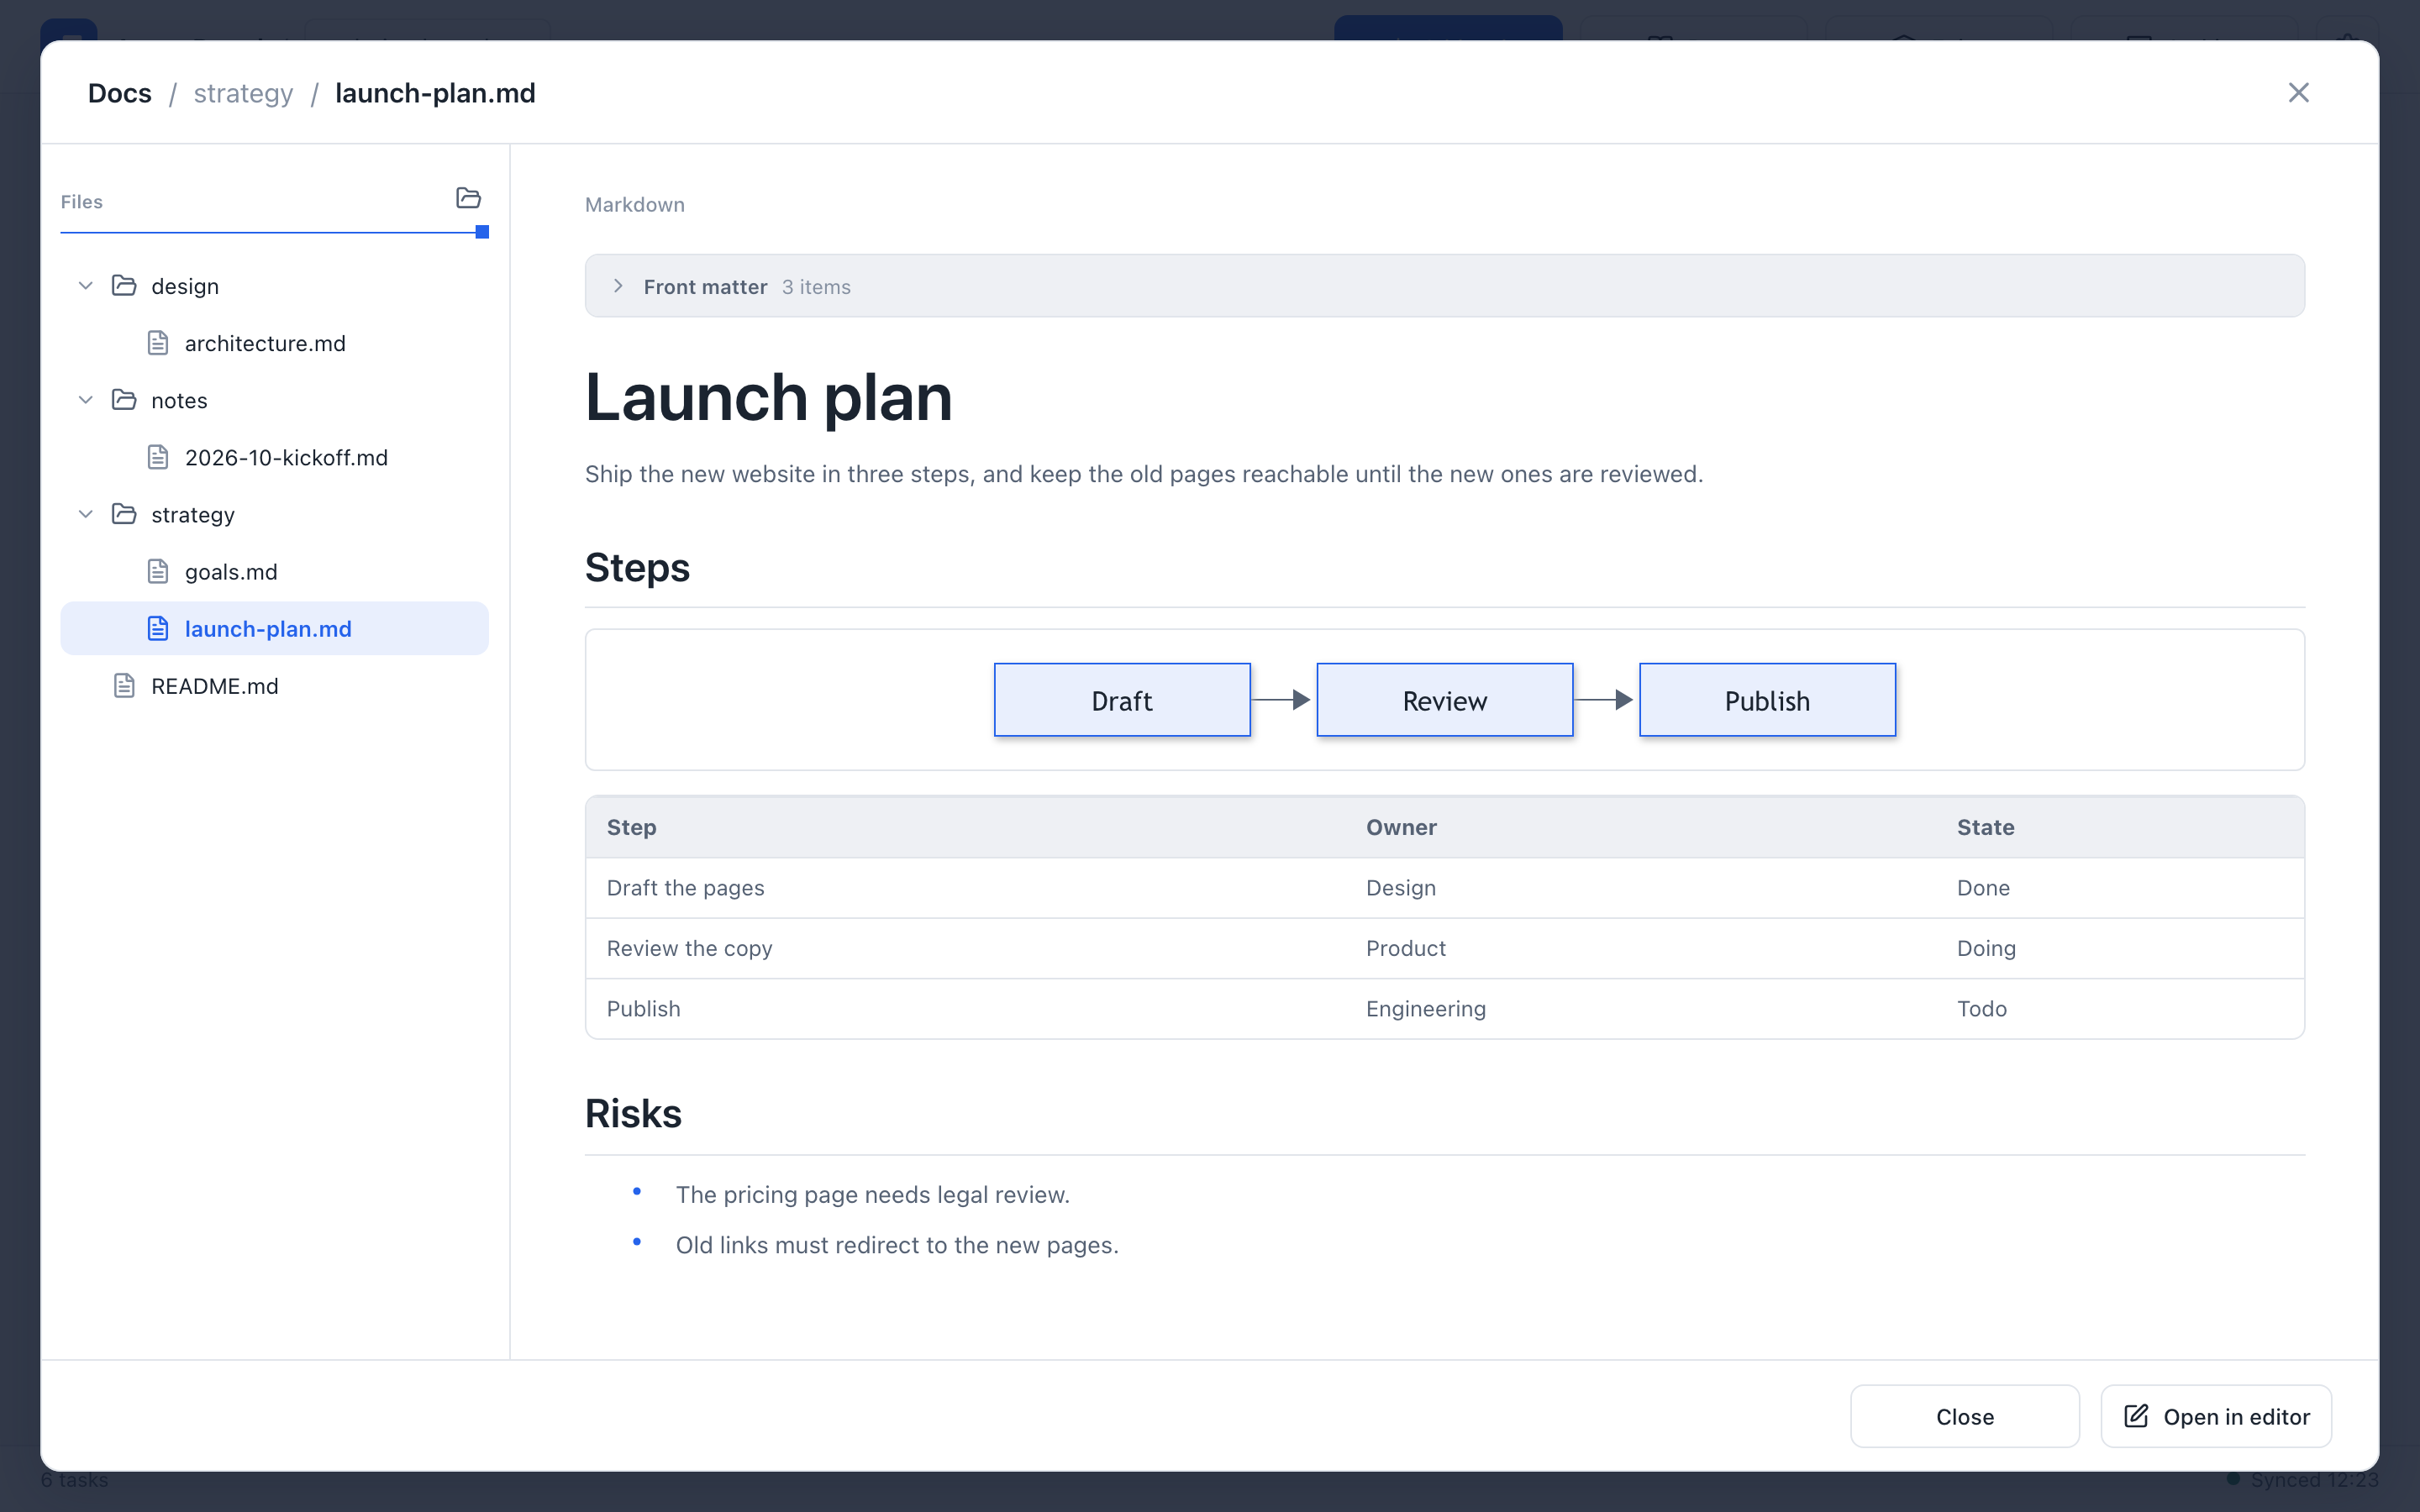Click the Launch plan title heading
This screenshot has width=2420, height=1512.
(768, 397)
